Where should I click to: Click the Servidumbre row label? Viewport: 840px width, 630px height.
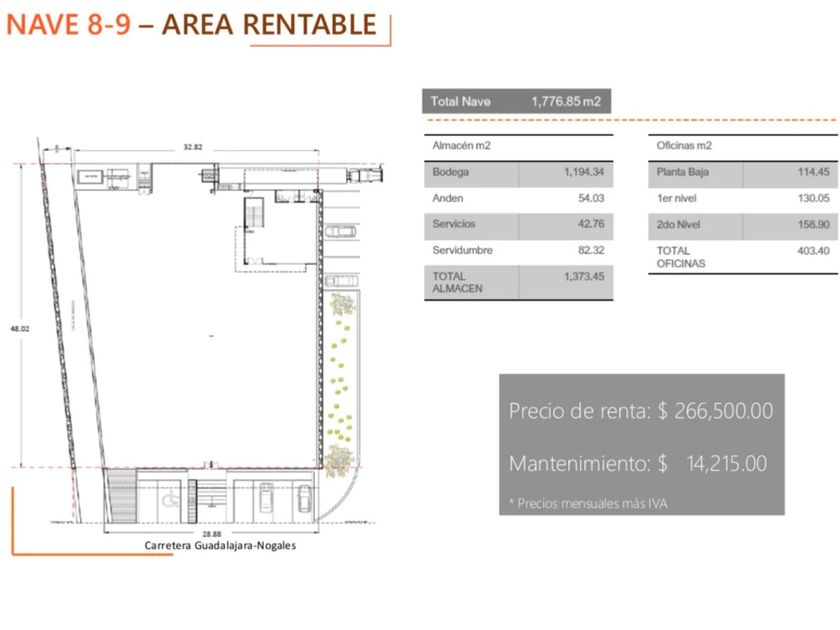click(x=462, y=250)
